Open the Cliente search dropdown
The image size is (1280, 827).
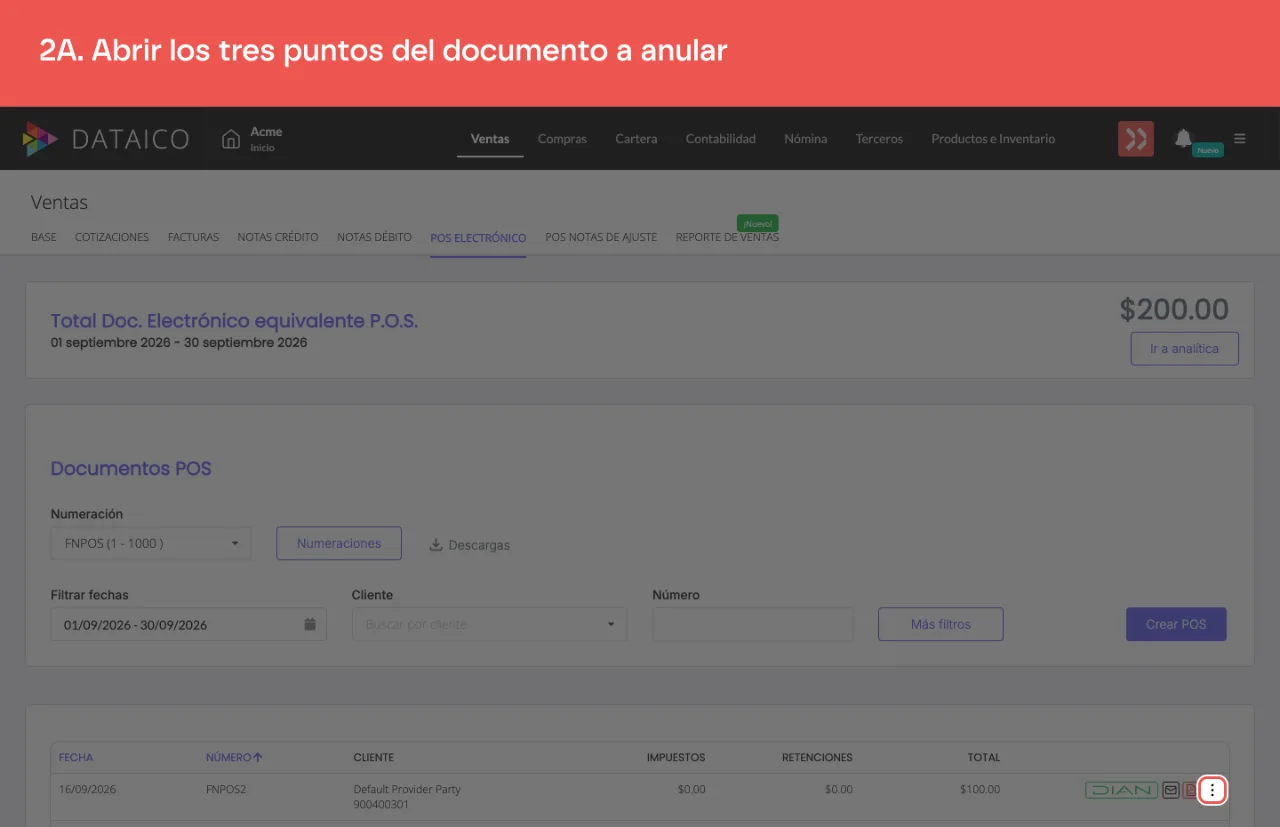489,624
